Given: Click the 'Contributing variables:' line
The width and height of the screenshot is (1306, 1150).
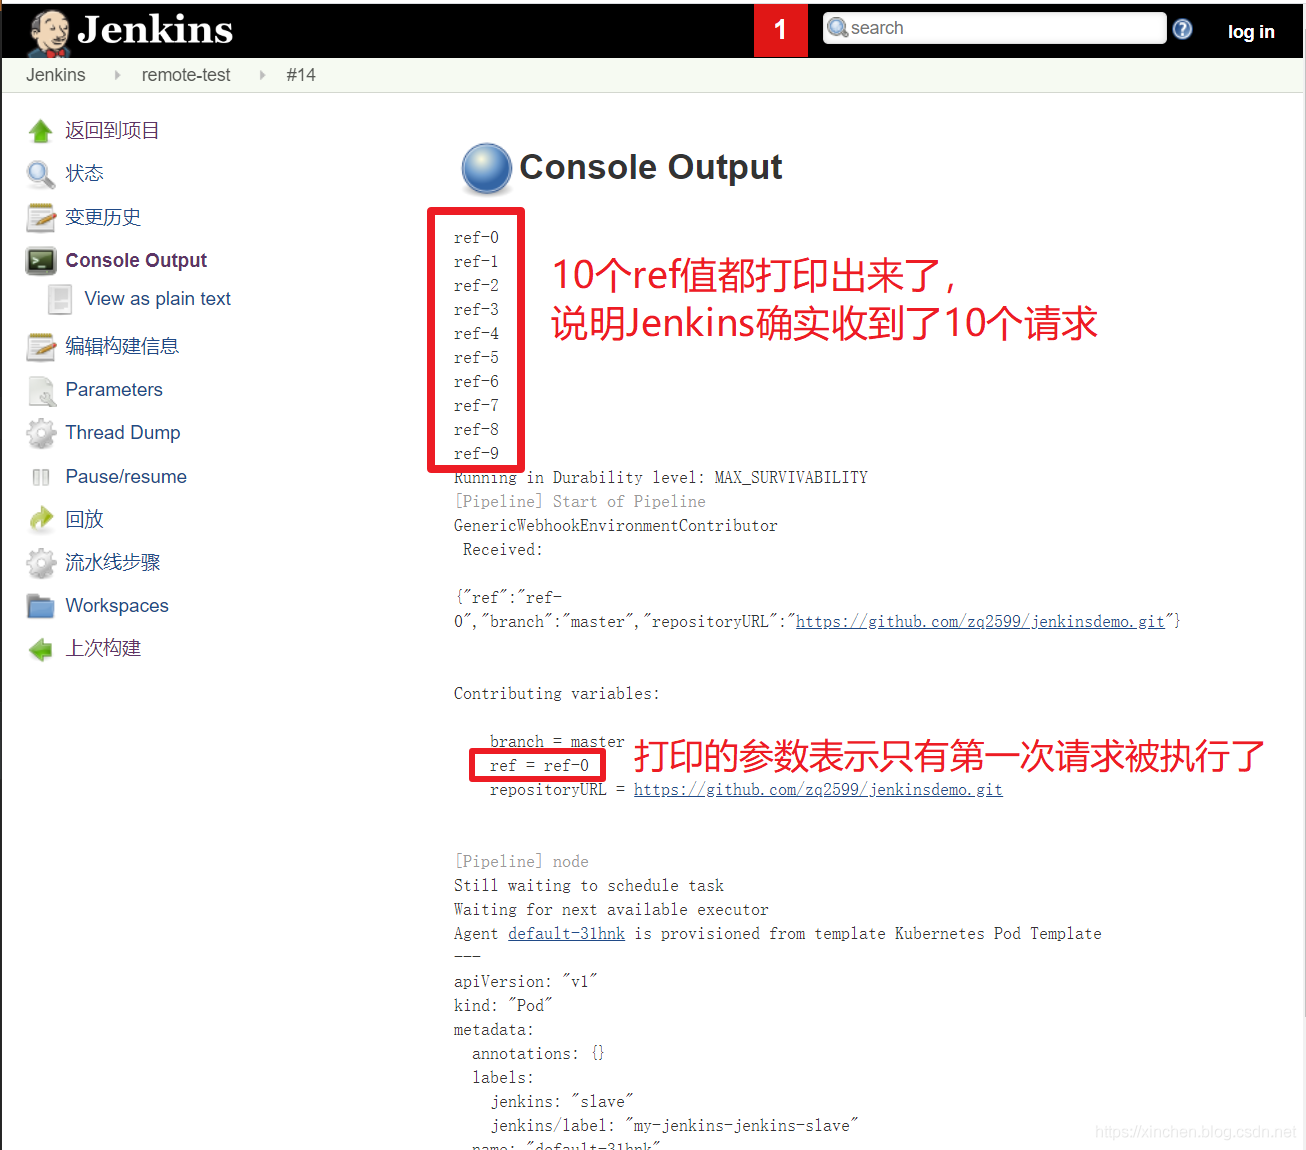Looking at the screenshot, I should (x=557, y=694).
